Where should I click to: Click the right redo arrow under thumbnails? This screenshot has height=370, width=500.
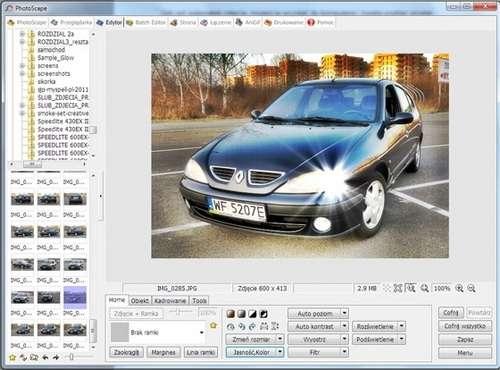(x=56, y=357)
